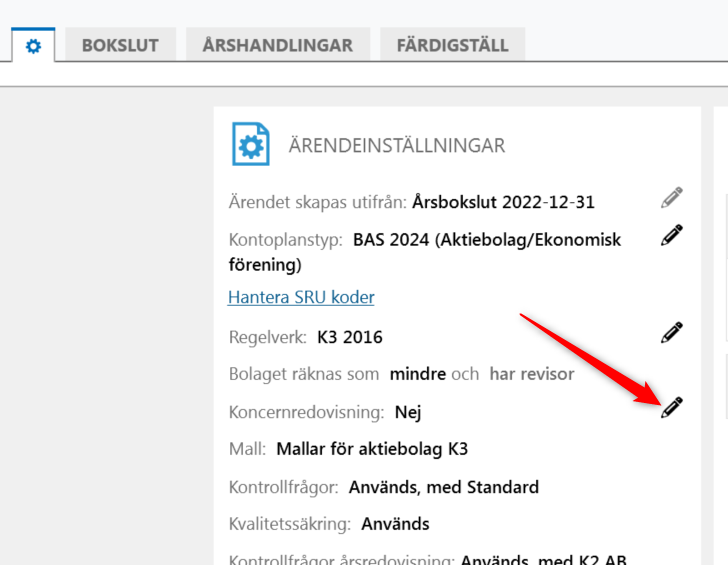Click the BAS 2024 (Aktiebolag/Ekonomisk value

click(487, 240)
